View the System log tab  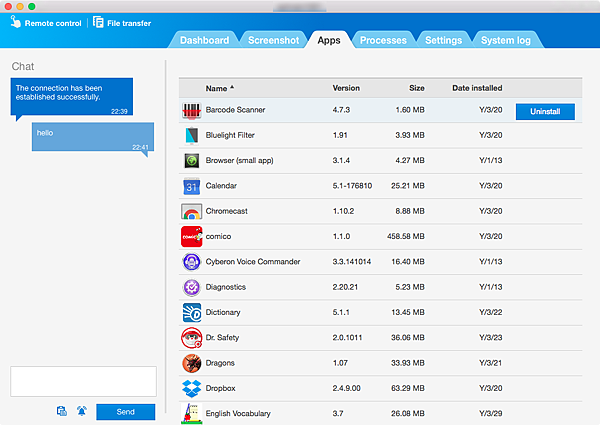click(x=505, y=40)
